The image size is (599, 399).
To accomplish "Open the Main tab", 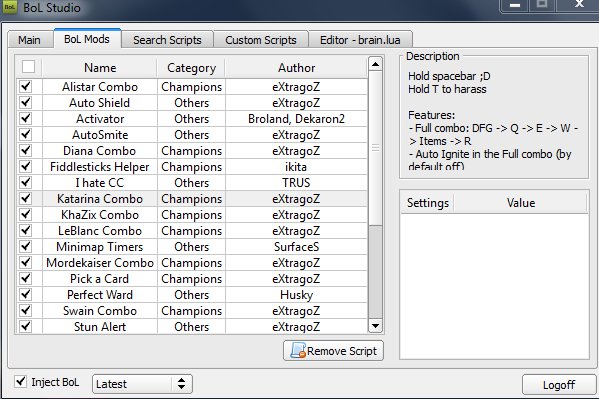I will [x=29, y=40].
